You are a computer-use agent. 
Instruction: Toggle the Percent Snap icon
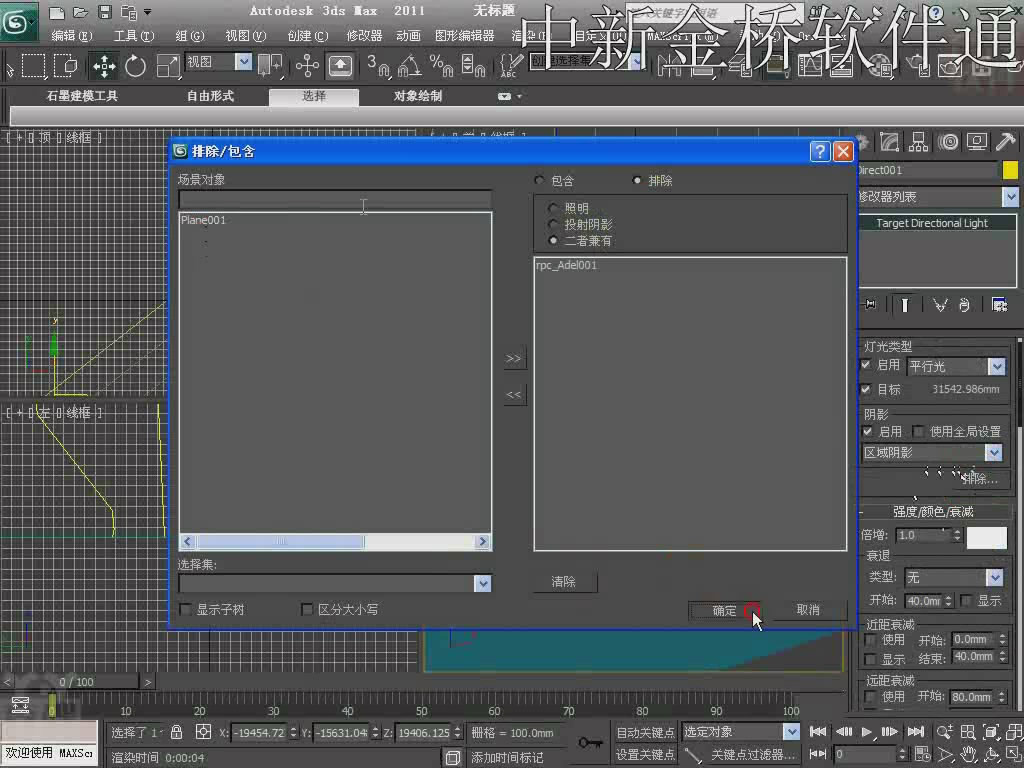pos(441,65)
